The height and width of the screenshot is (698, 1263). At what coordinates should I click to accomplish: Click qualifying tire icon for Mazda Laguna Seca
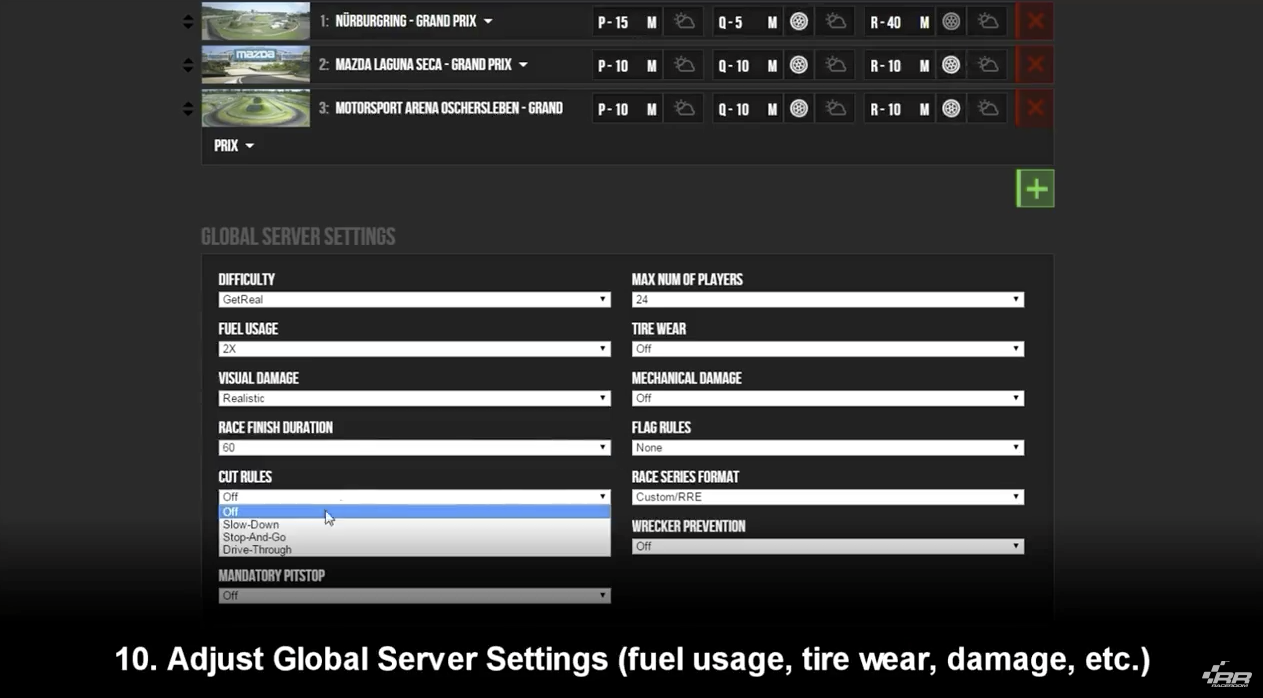pyautogui.click(x=798, y=65)
